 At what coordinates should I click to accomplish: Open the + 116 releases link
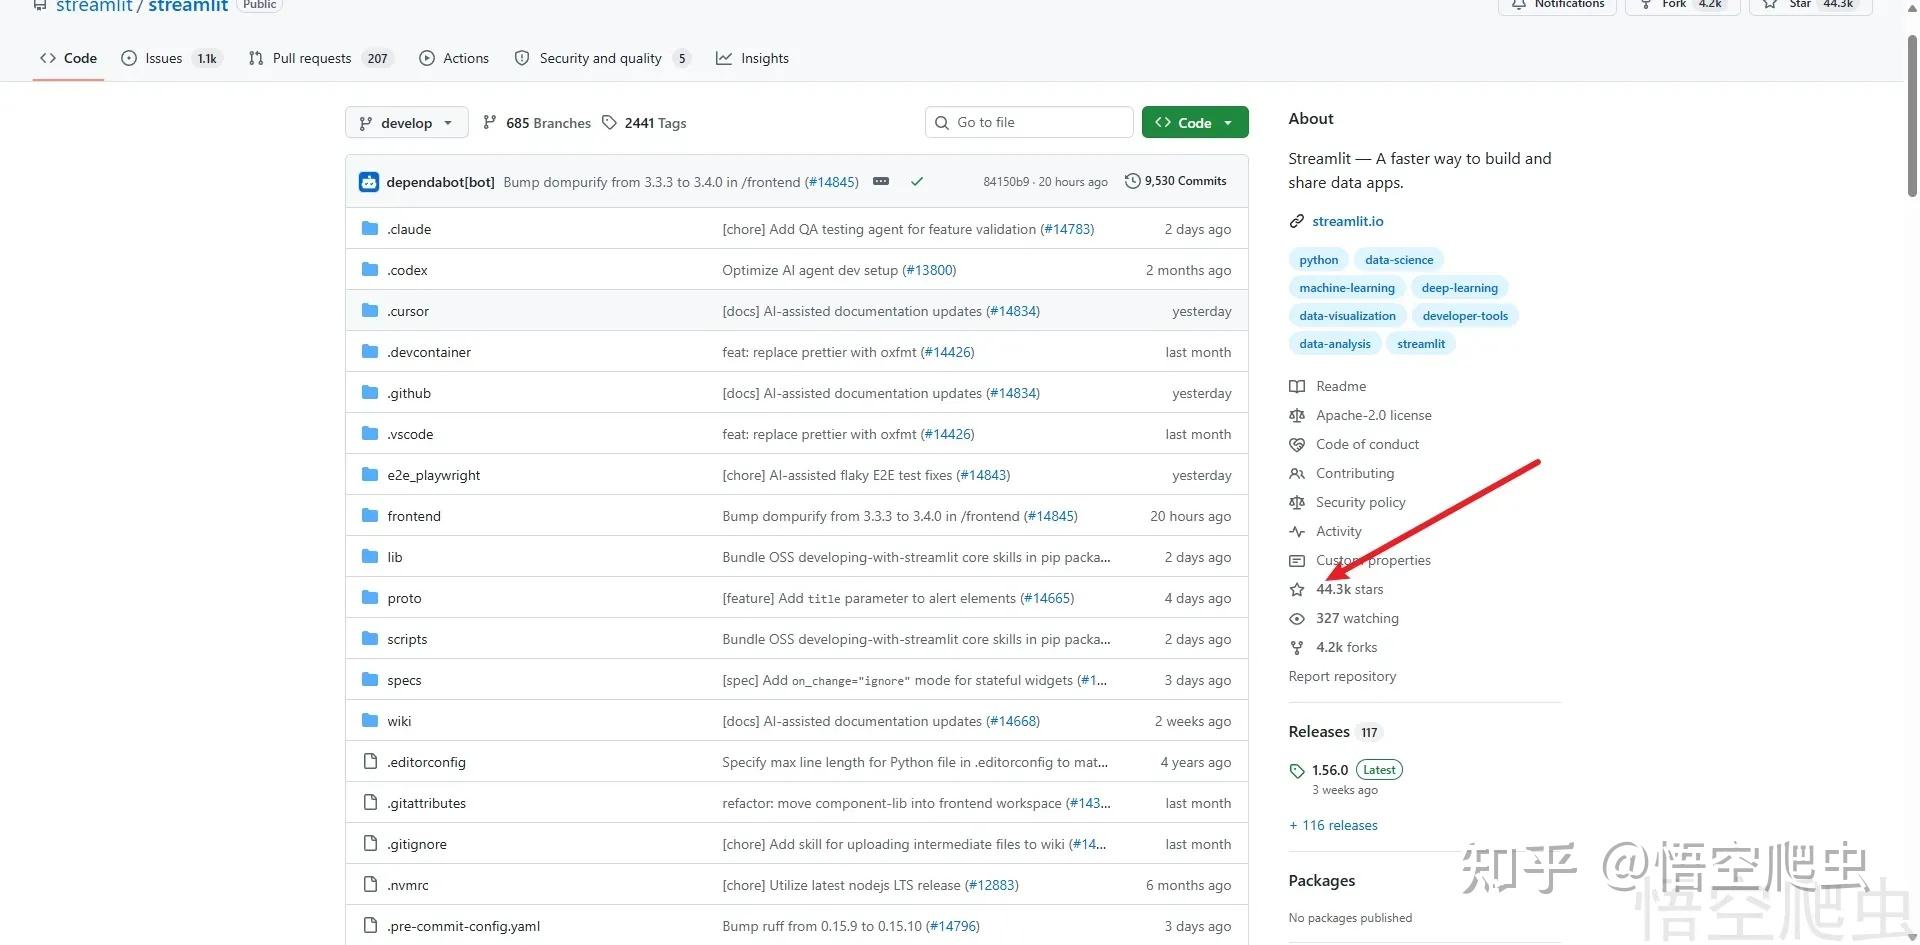pyautogui.click(x=1333, y=825)
